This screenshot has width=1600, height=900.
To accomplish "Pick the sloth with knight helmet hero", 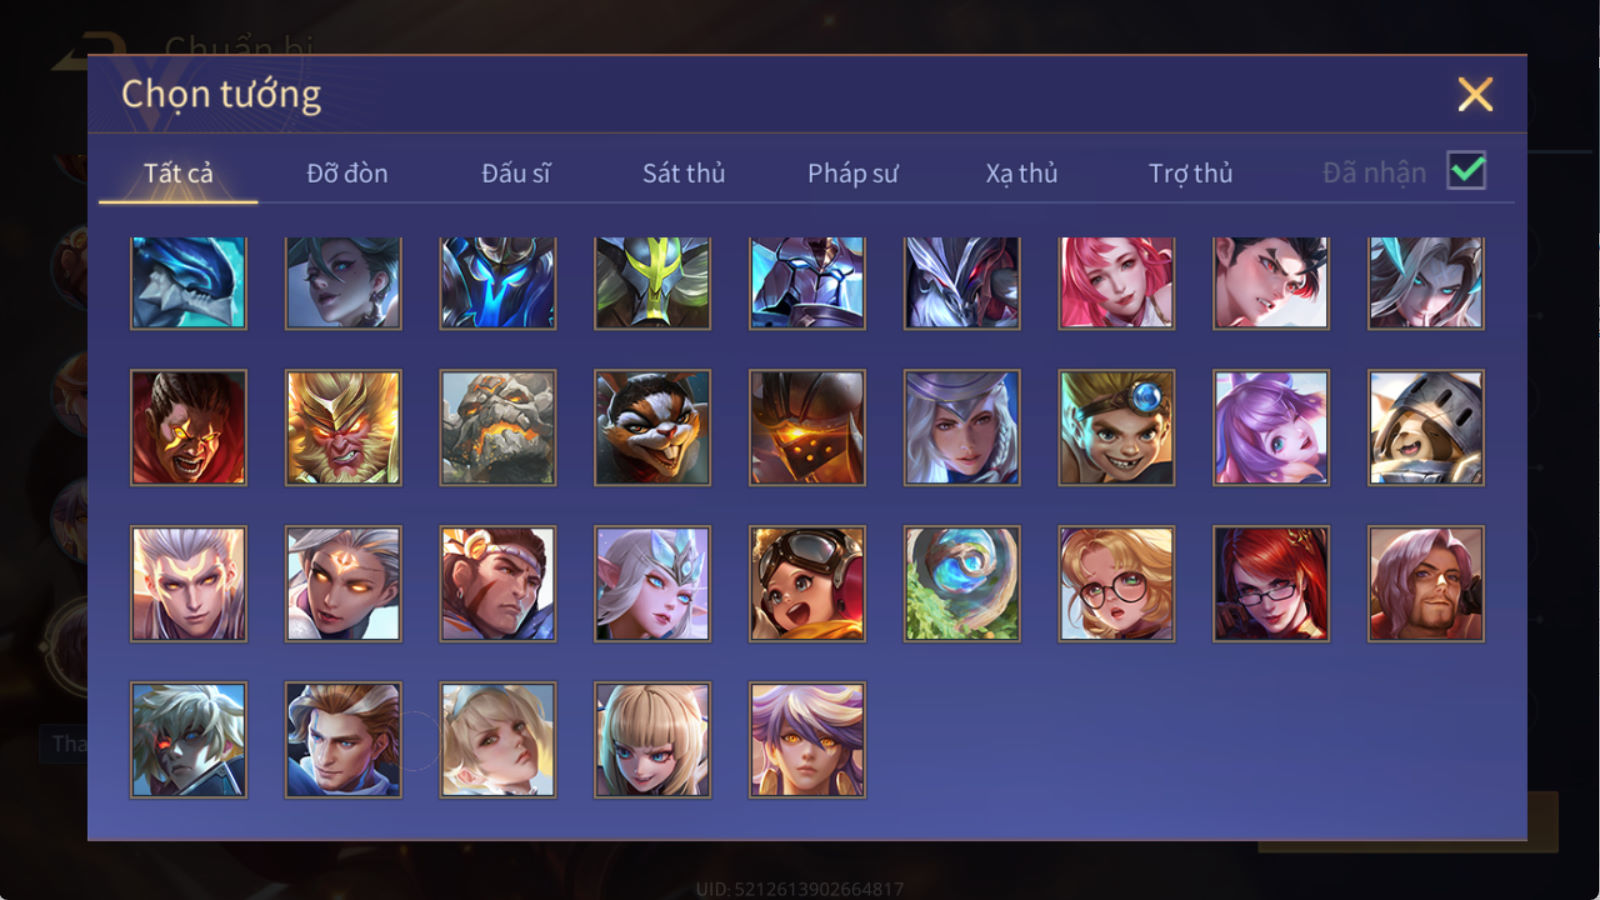I will click(1426, 428).
